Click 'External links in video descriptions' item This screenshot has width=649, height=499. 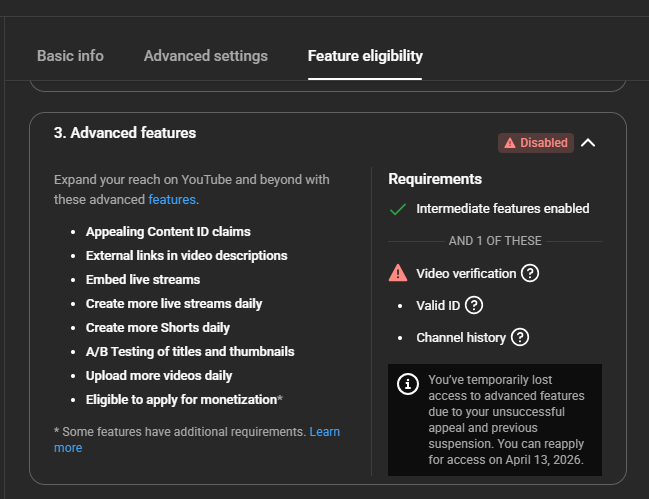coord(186,256)
